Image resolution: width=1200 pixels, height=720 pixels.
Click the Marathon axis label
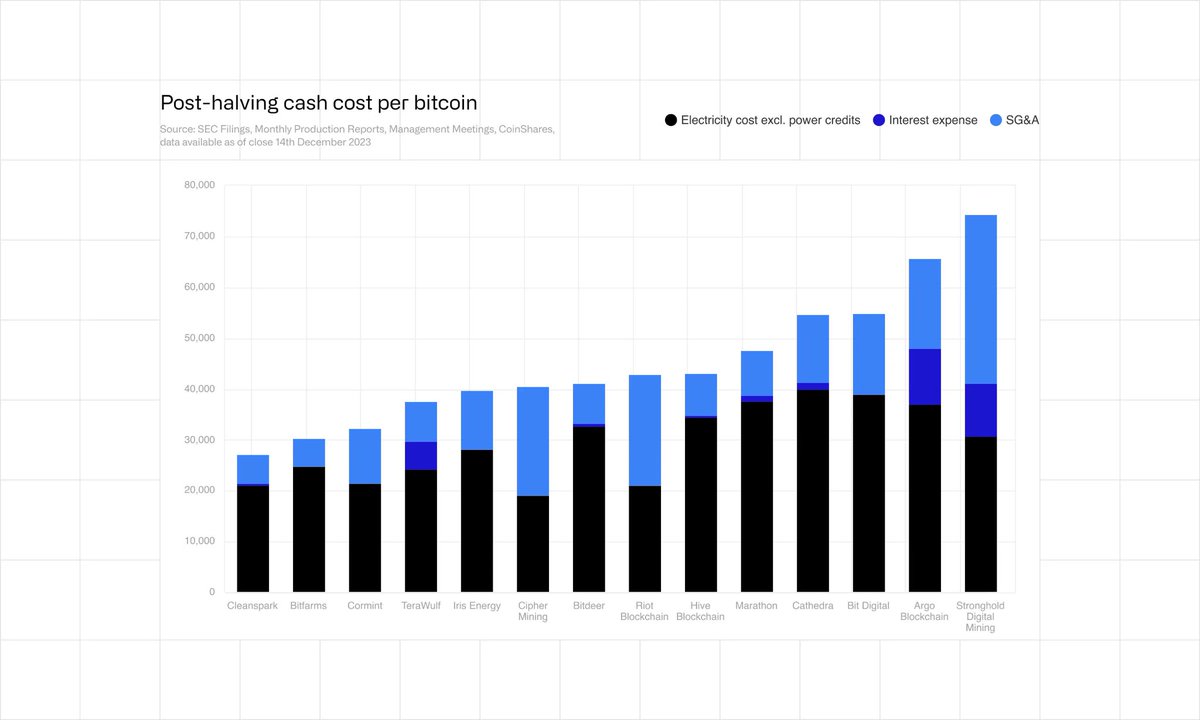click(756, 606)
